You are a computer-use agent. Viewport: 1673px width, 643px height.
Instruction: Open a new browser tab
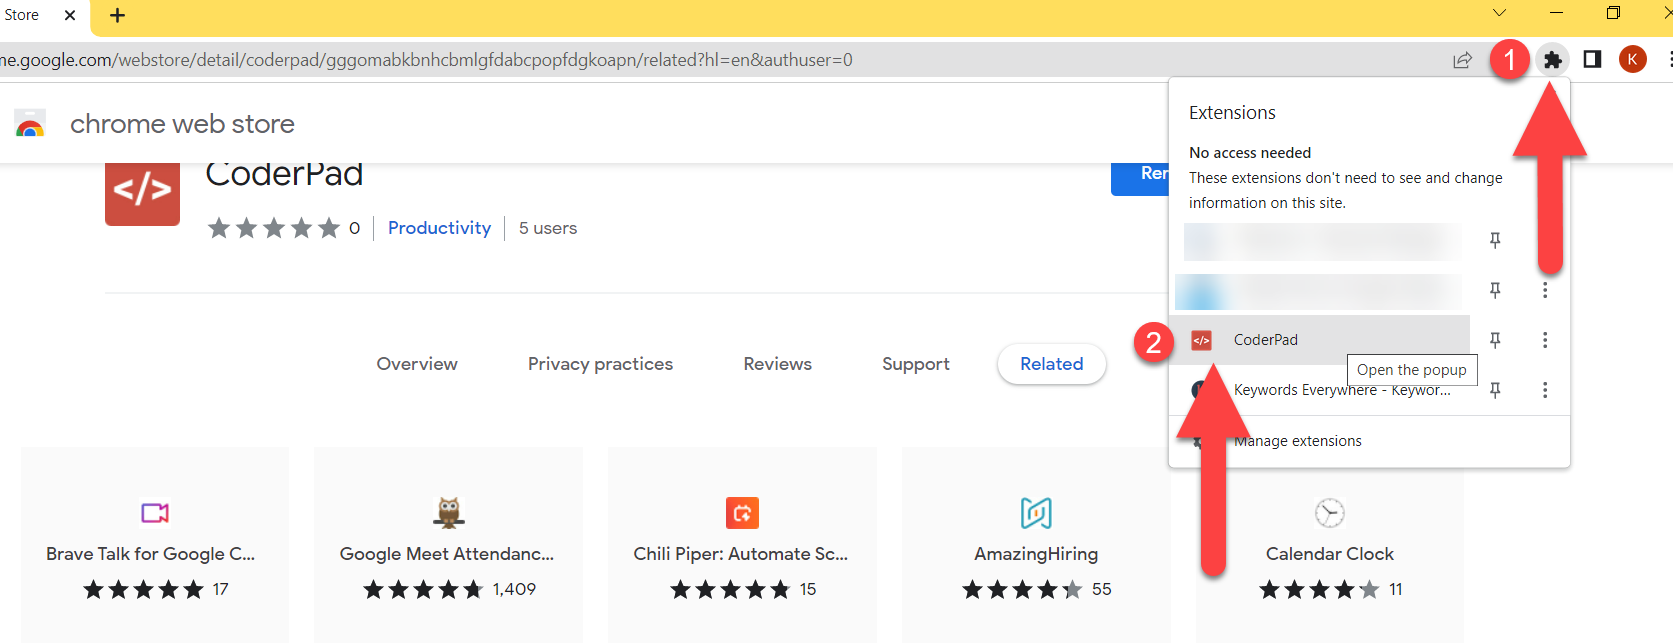(x=117, y=15)
